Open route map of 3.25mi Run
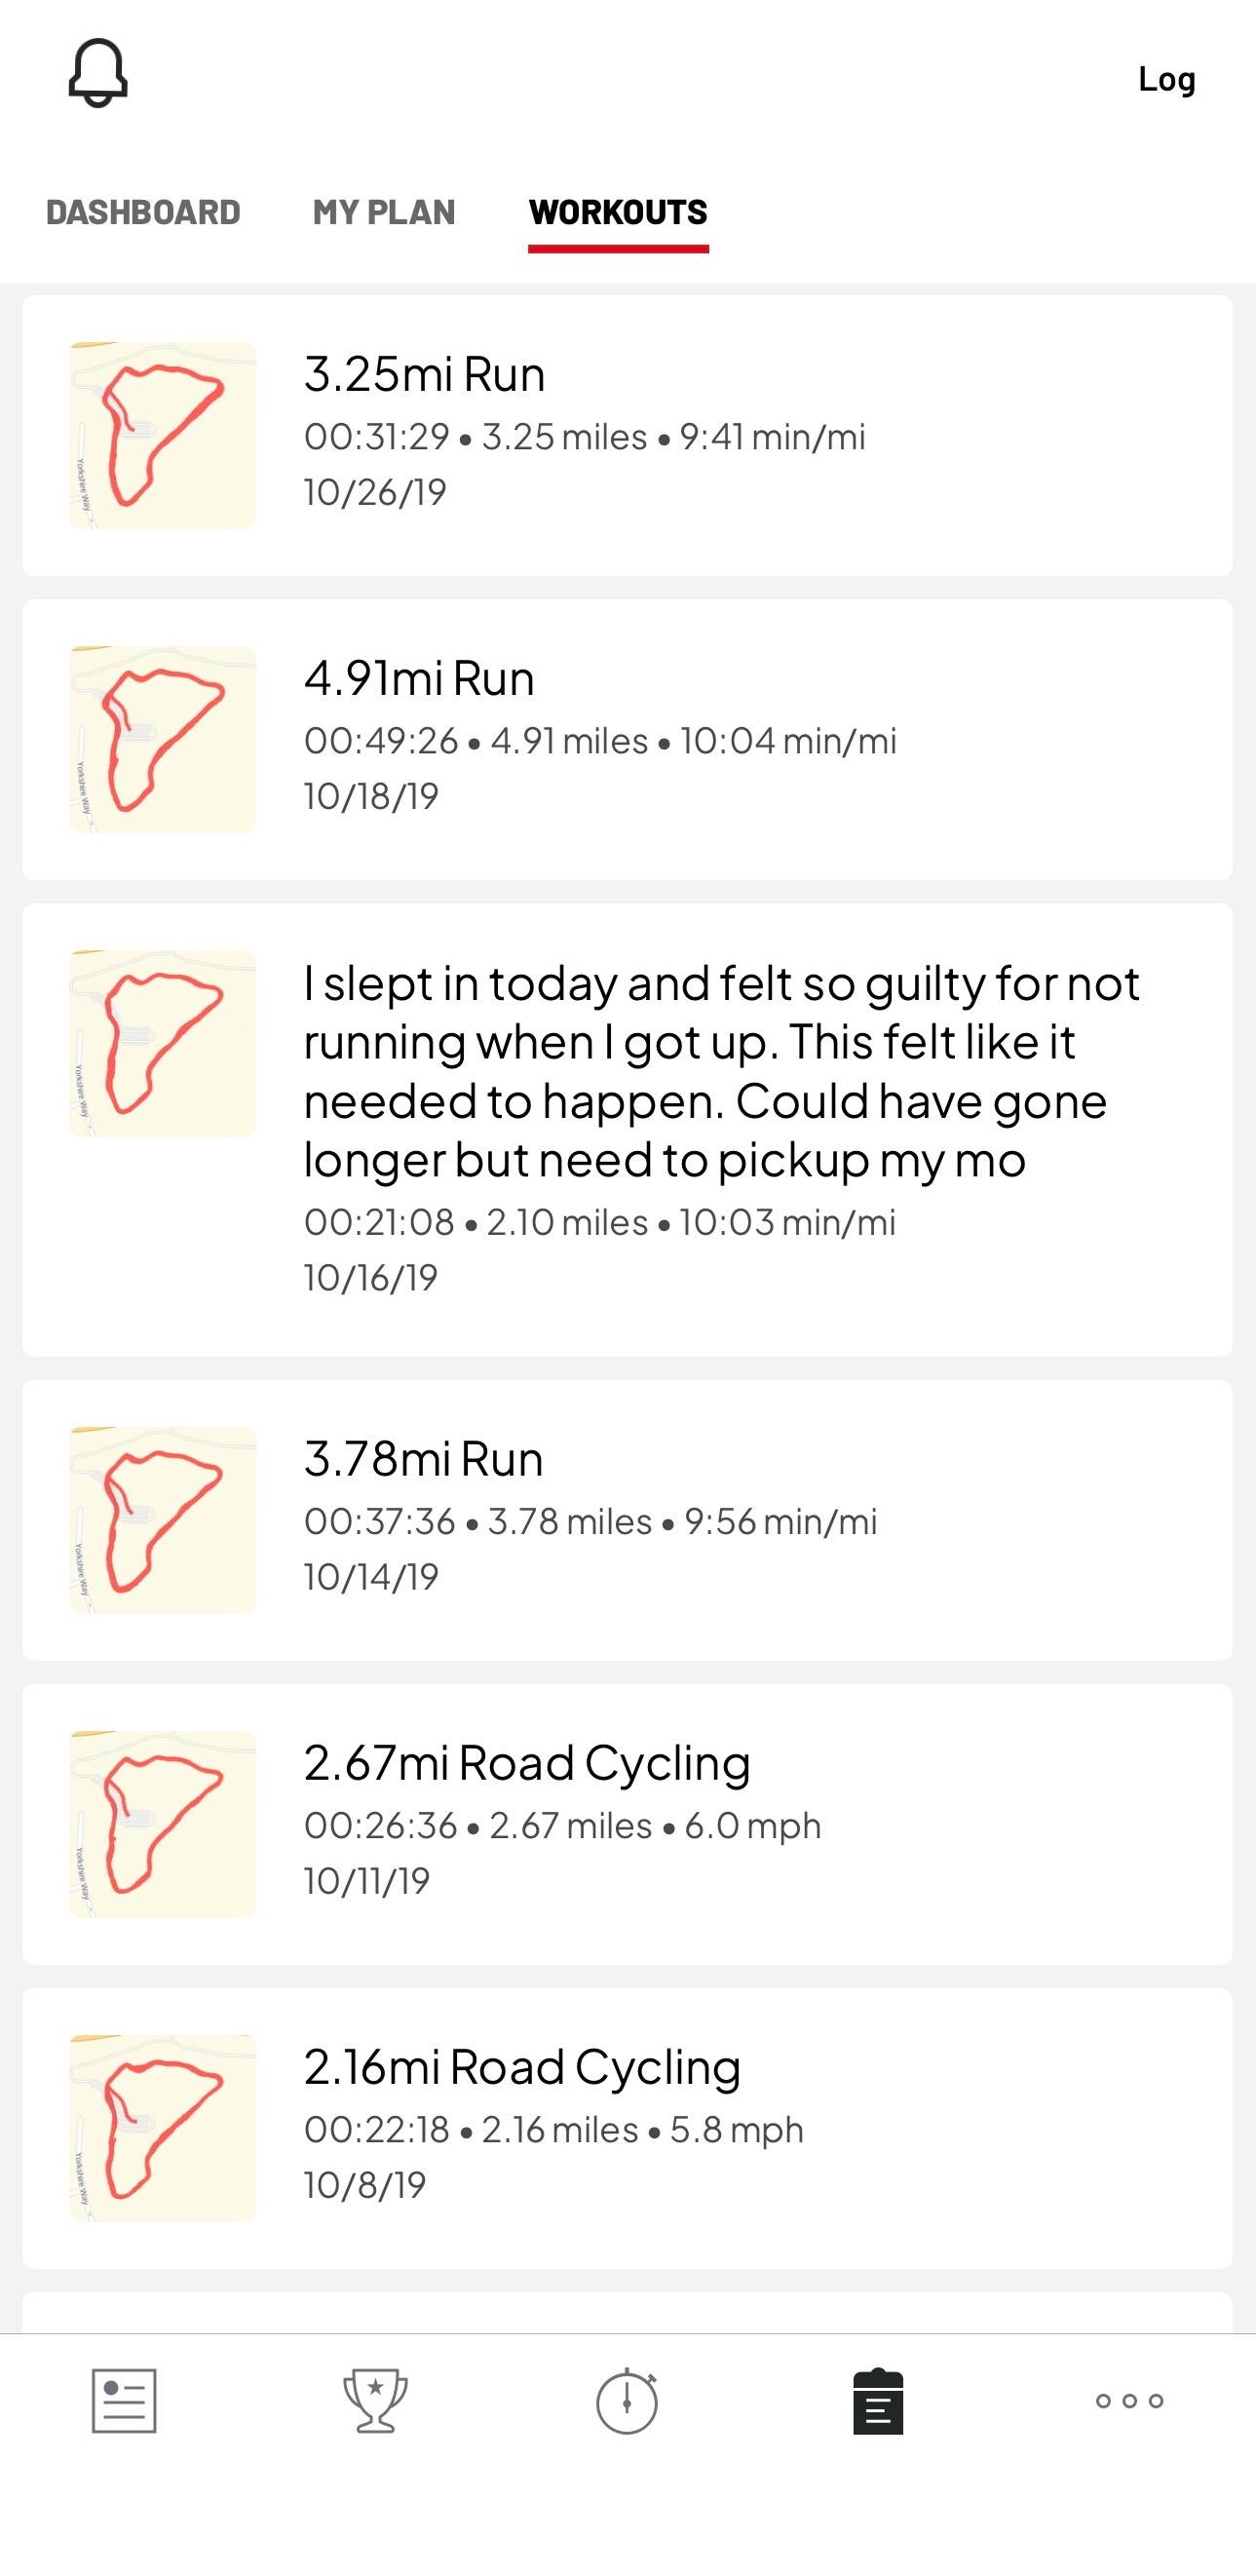 point(162,435)
